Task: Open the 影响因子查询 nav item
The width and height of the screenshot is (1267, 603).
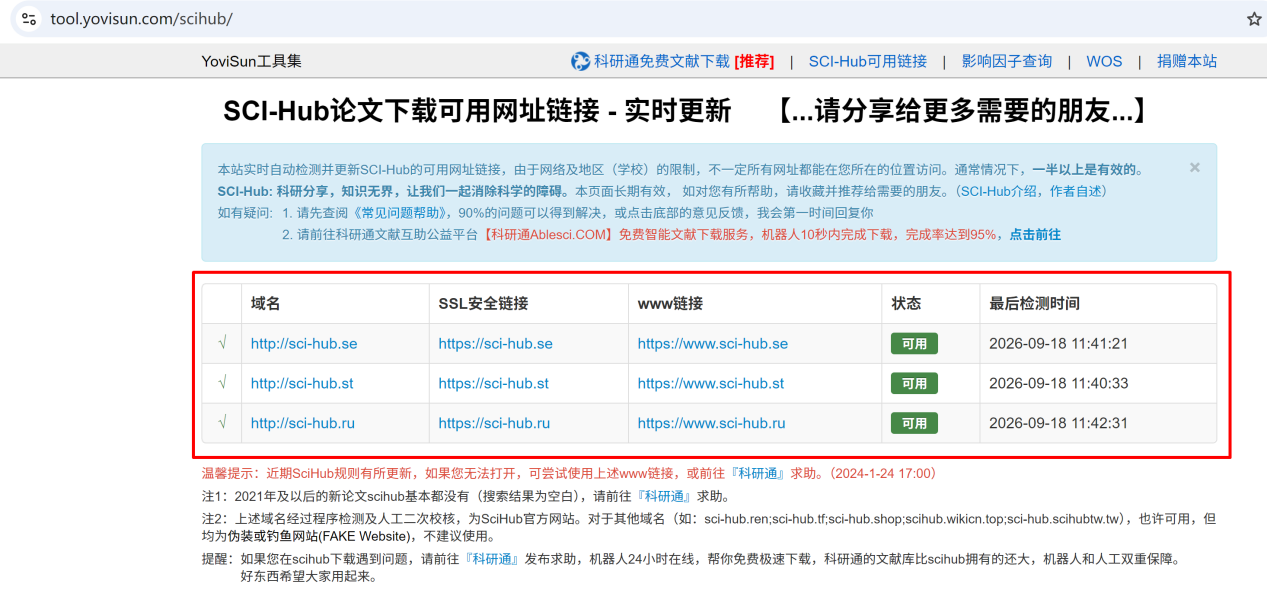Action: (1007, 61)
